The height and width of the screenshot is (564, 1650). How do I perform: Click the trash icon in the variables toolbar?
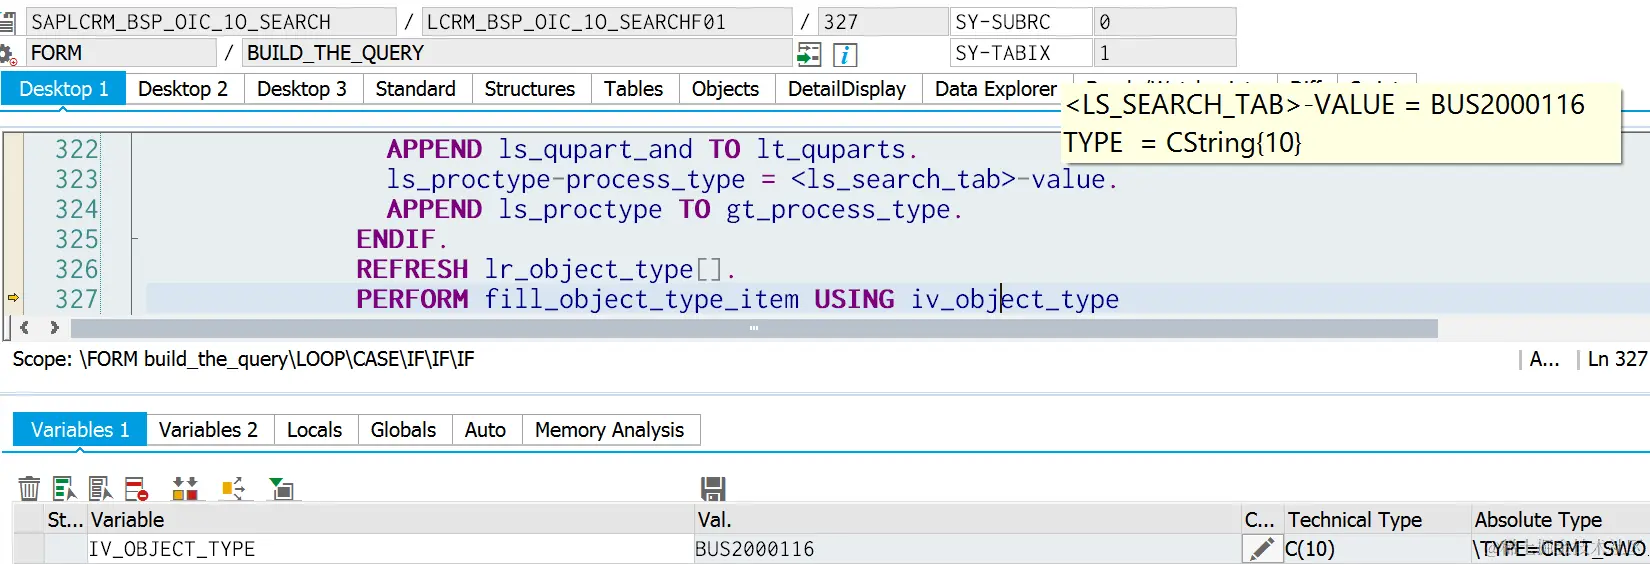pos(29,488)
